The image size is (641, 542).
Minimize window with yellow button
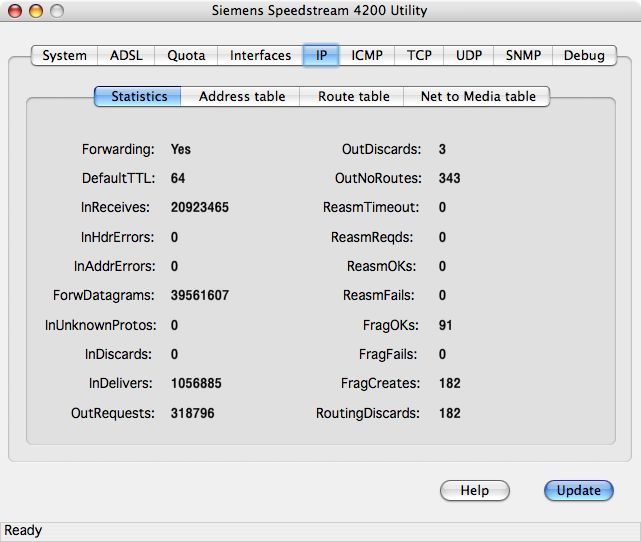point(36,11)
